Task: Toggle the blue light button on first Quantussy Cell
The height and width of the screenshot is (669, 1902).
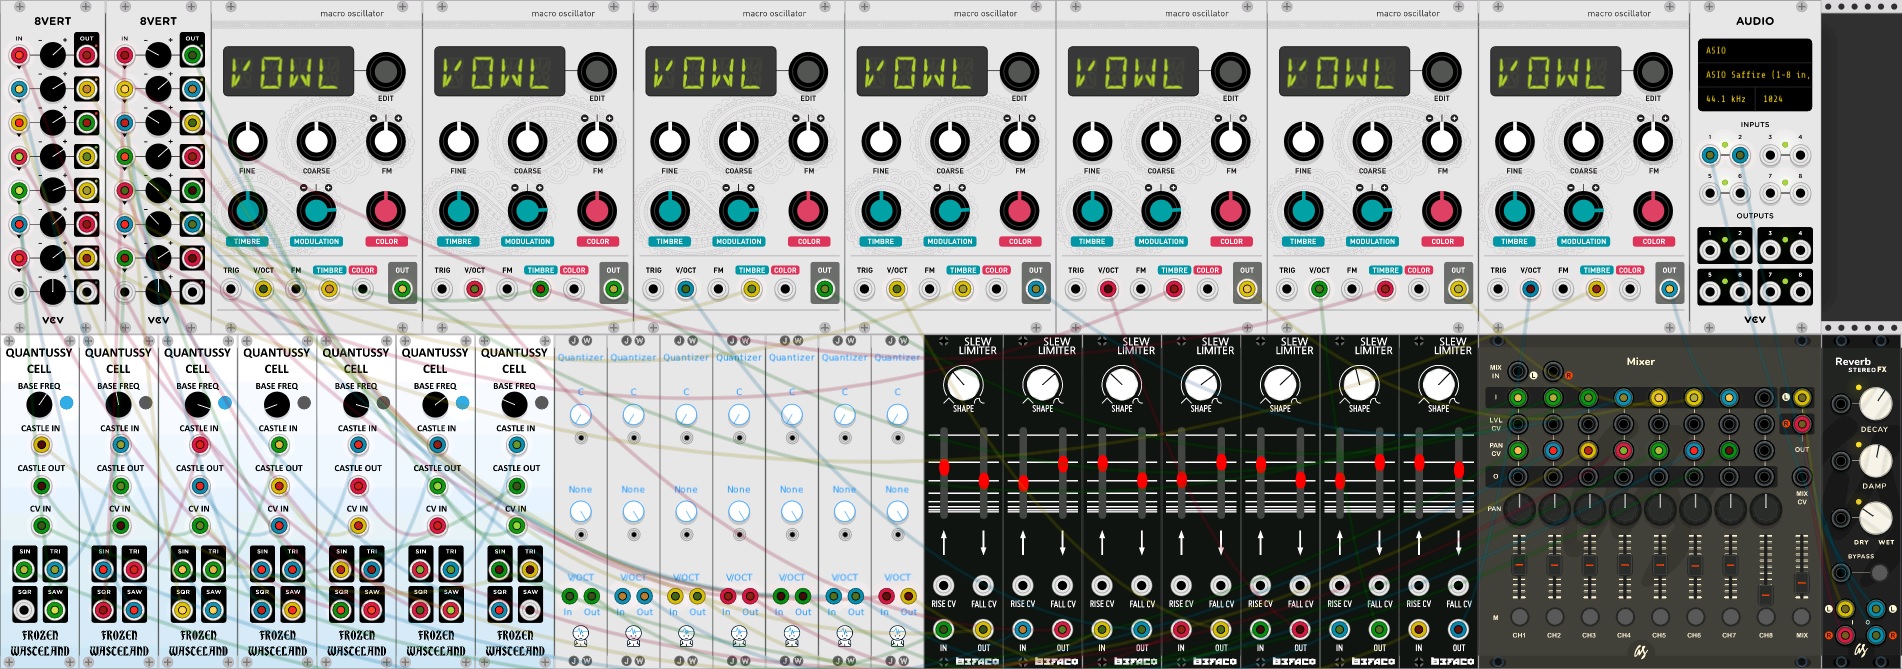Action: click(x=66, y=403)
